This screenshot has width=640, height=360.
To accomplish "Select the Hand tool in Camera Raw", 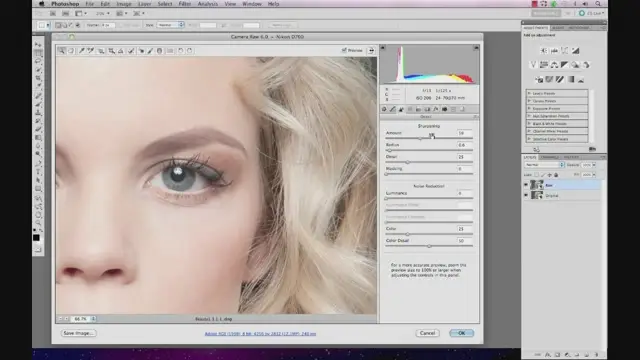I will pos(71,51).
